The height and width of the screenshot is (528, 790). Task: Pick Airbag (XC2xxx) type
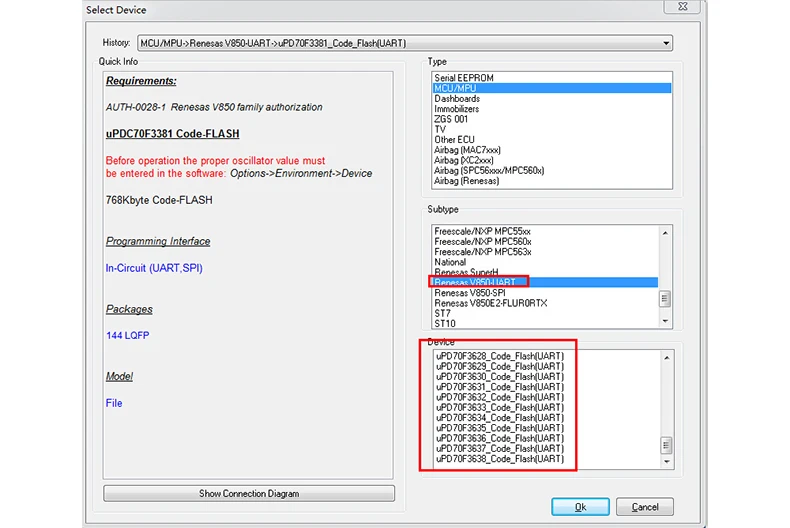point(552,160)
